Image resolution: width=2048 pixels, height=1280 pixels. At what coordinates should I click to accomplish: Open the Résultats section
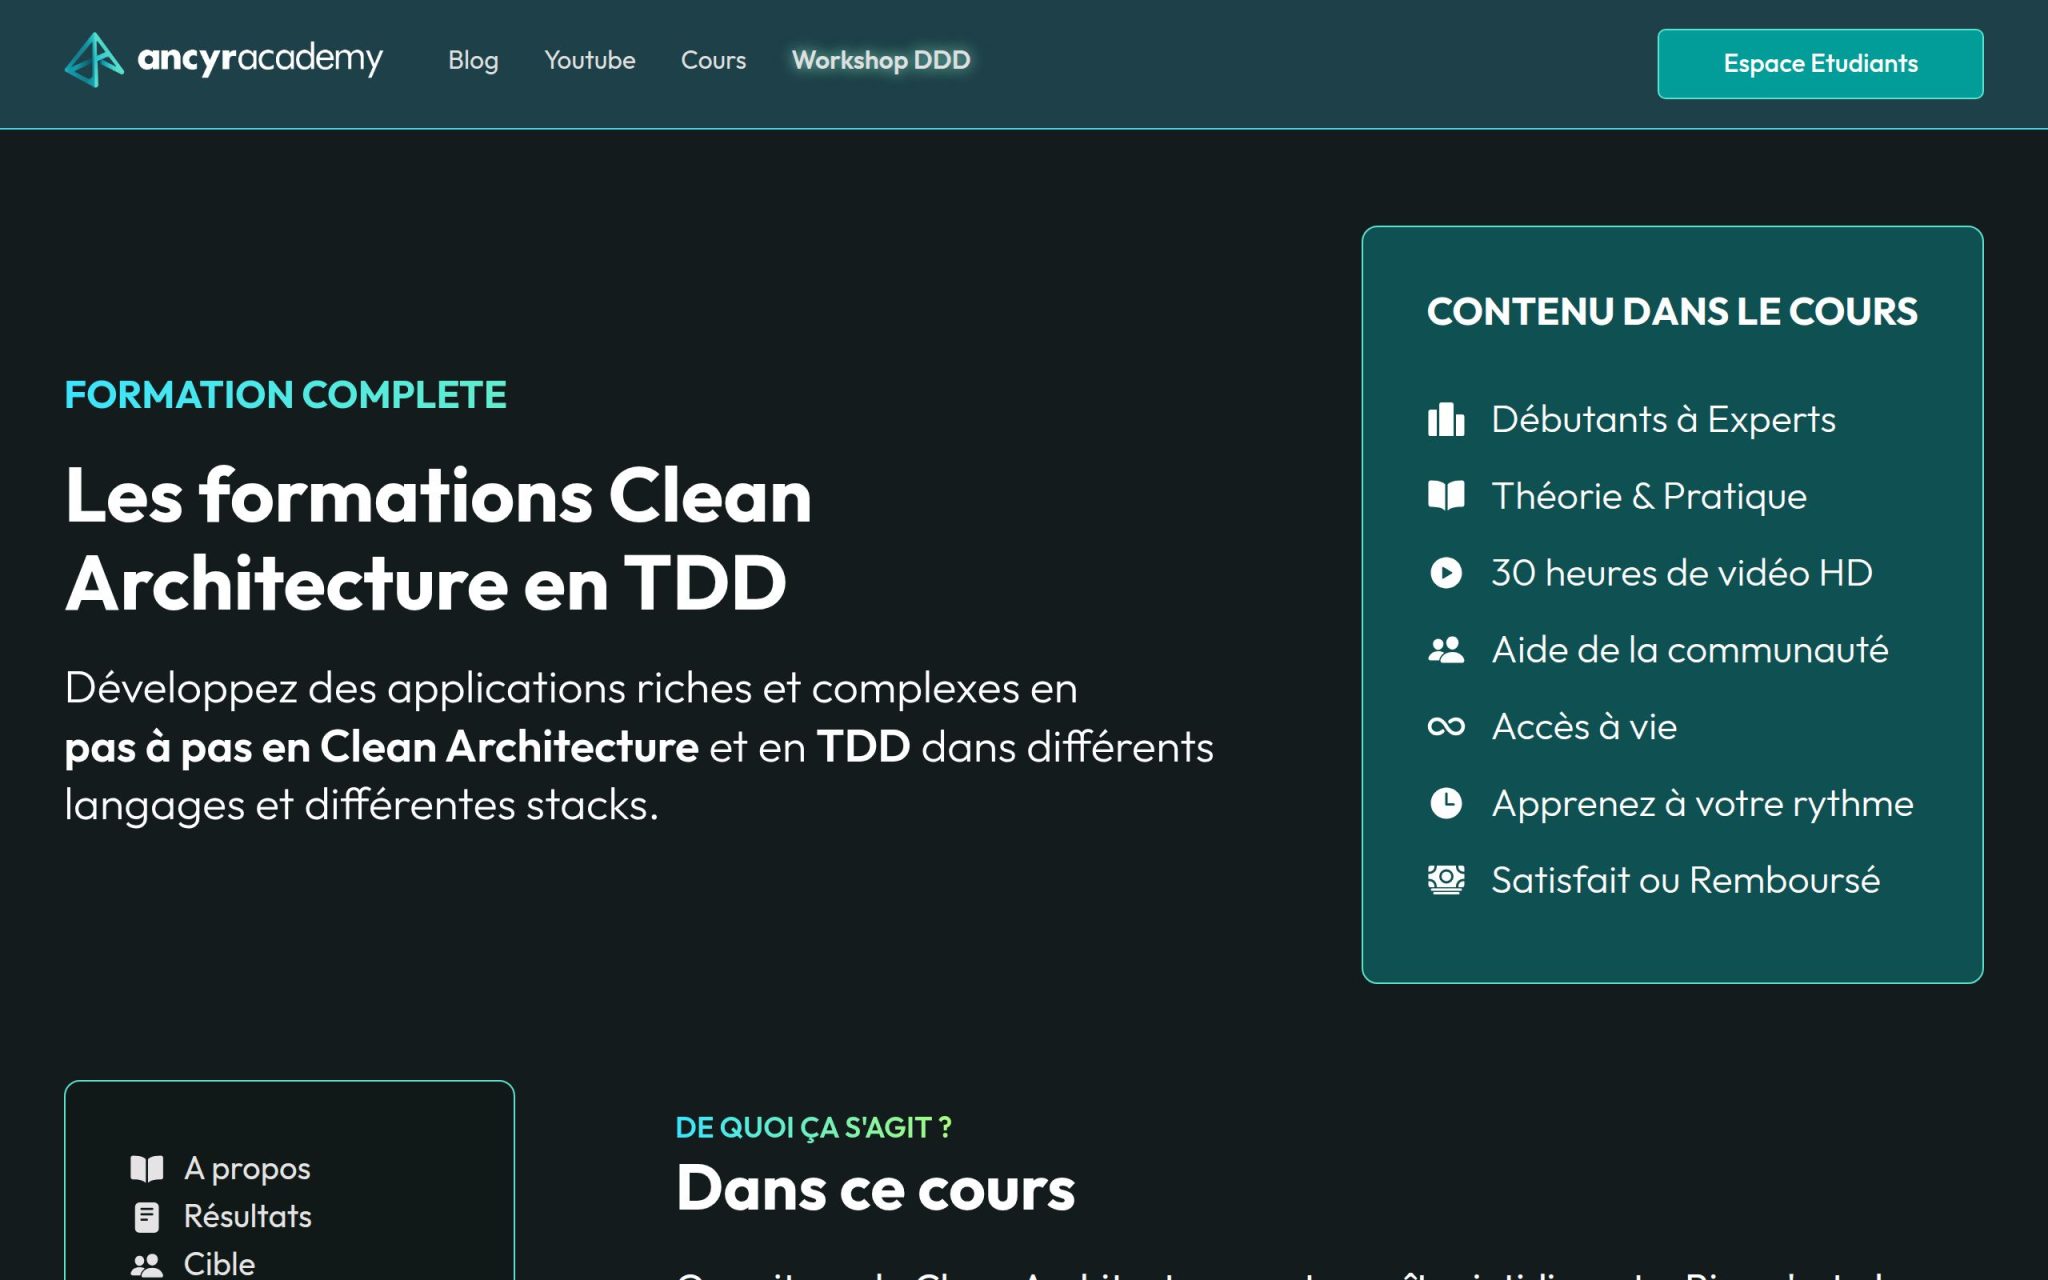(246, 1216)
